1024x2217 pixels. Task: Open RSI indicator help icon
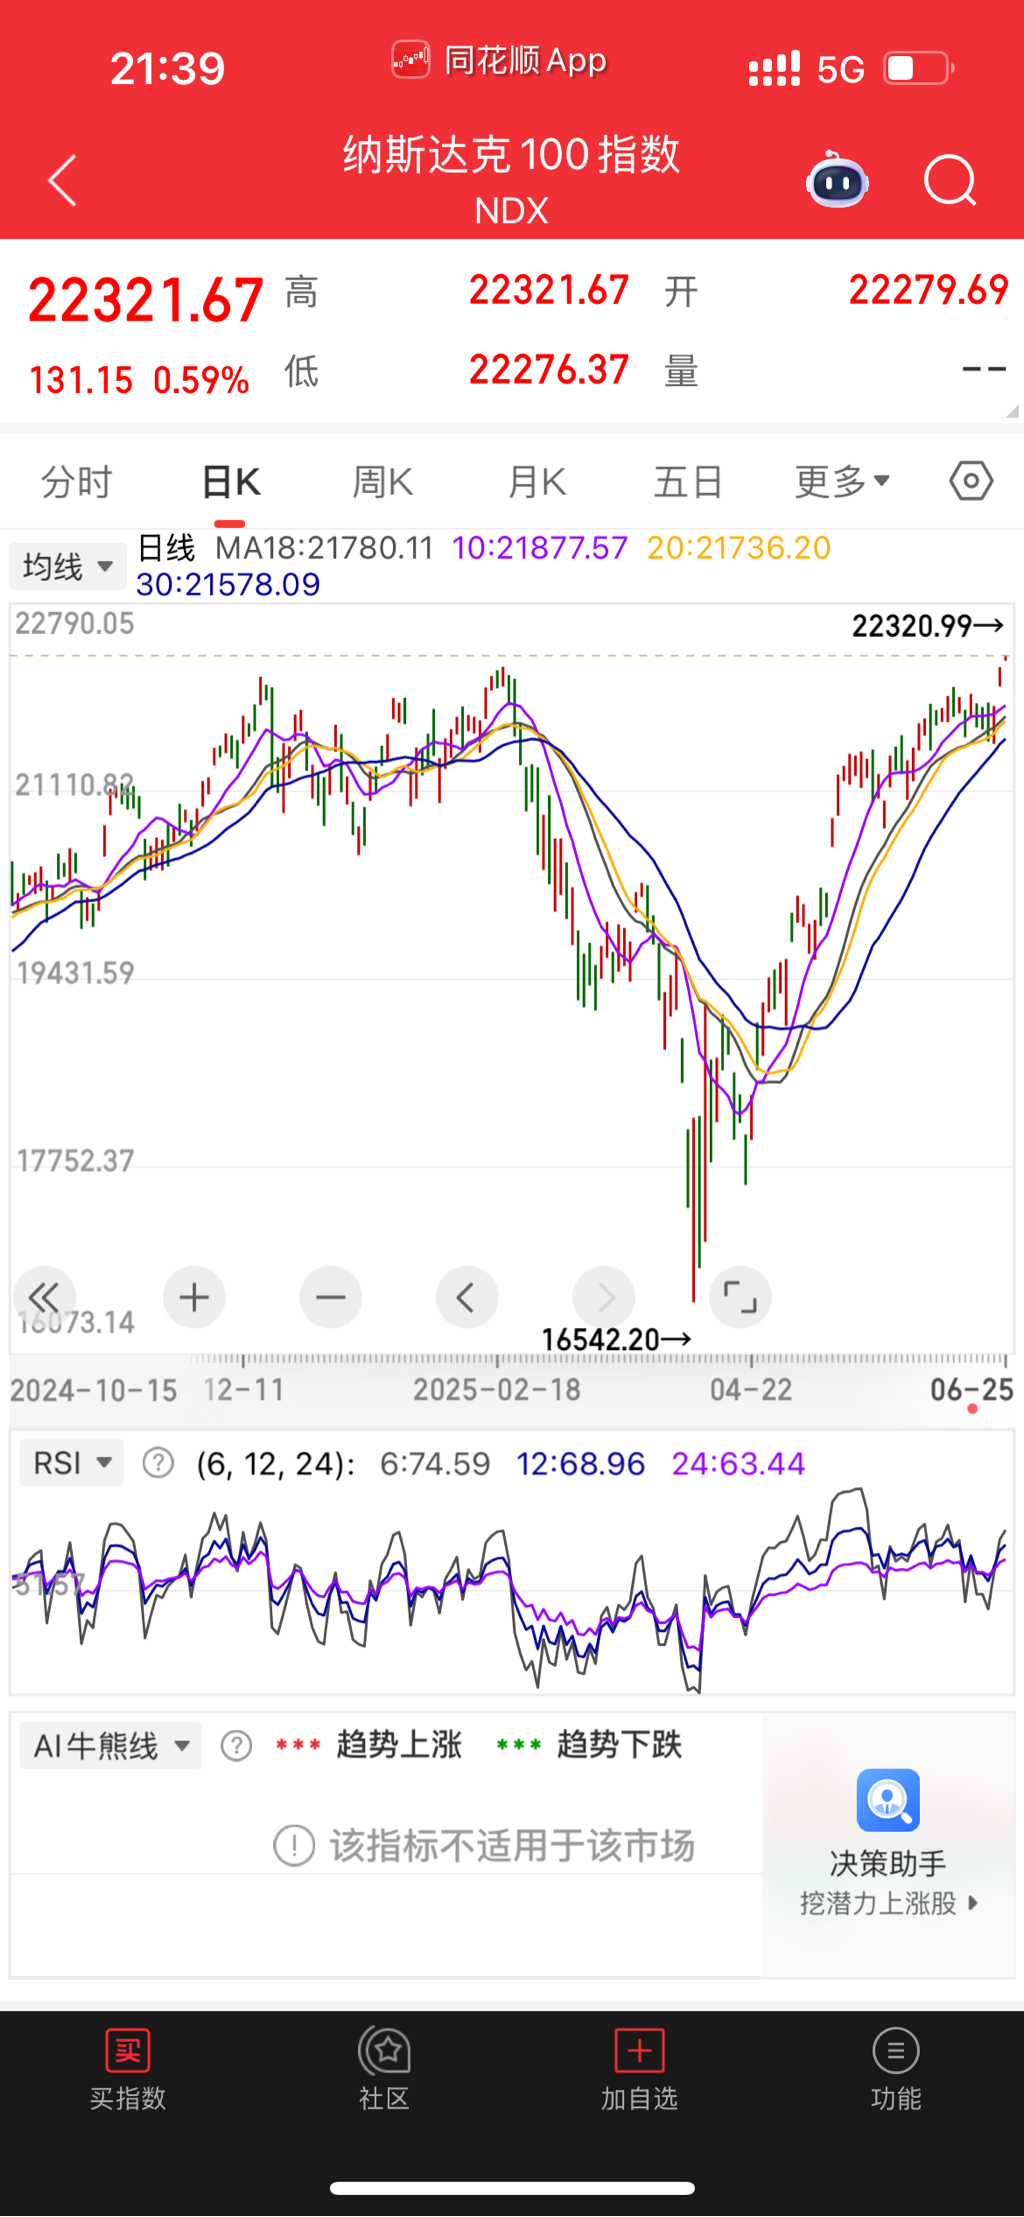point(158,1464)
